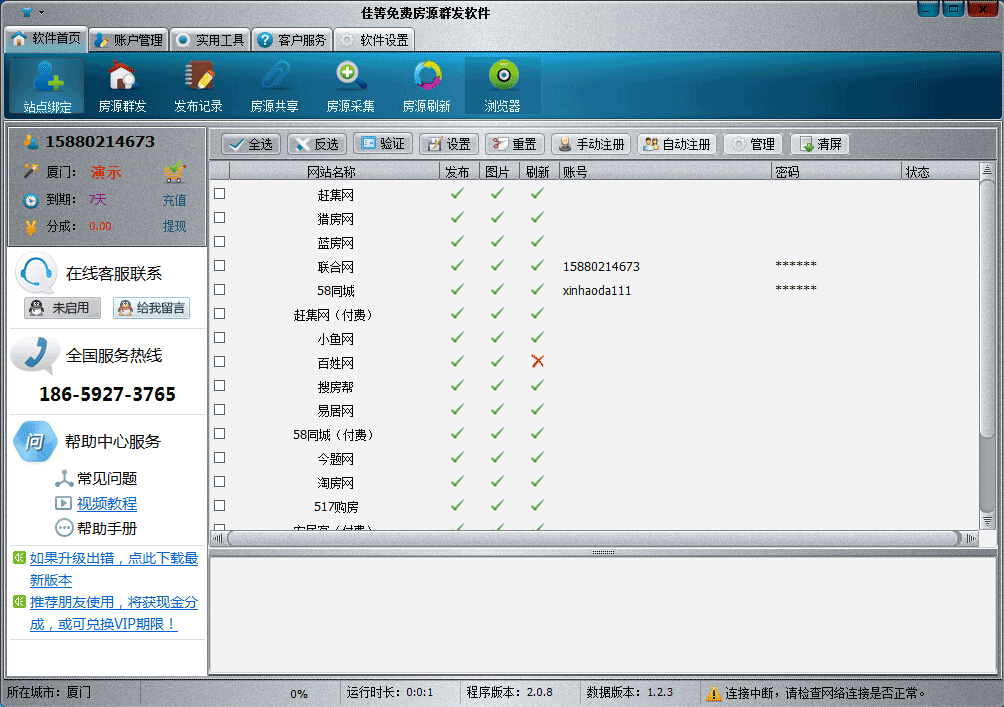The width and height of the screenshot is (1004, 707).
Task: Click the 自动注册 auto register button
Action: (x=676, y=143)
